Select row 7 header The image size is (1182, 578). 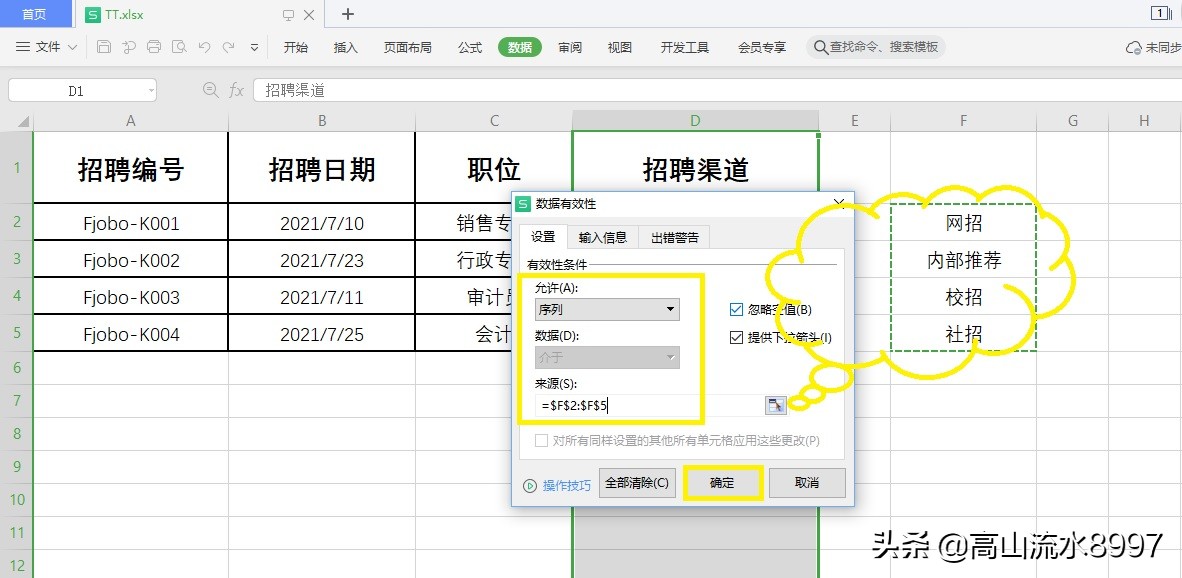17,400
